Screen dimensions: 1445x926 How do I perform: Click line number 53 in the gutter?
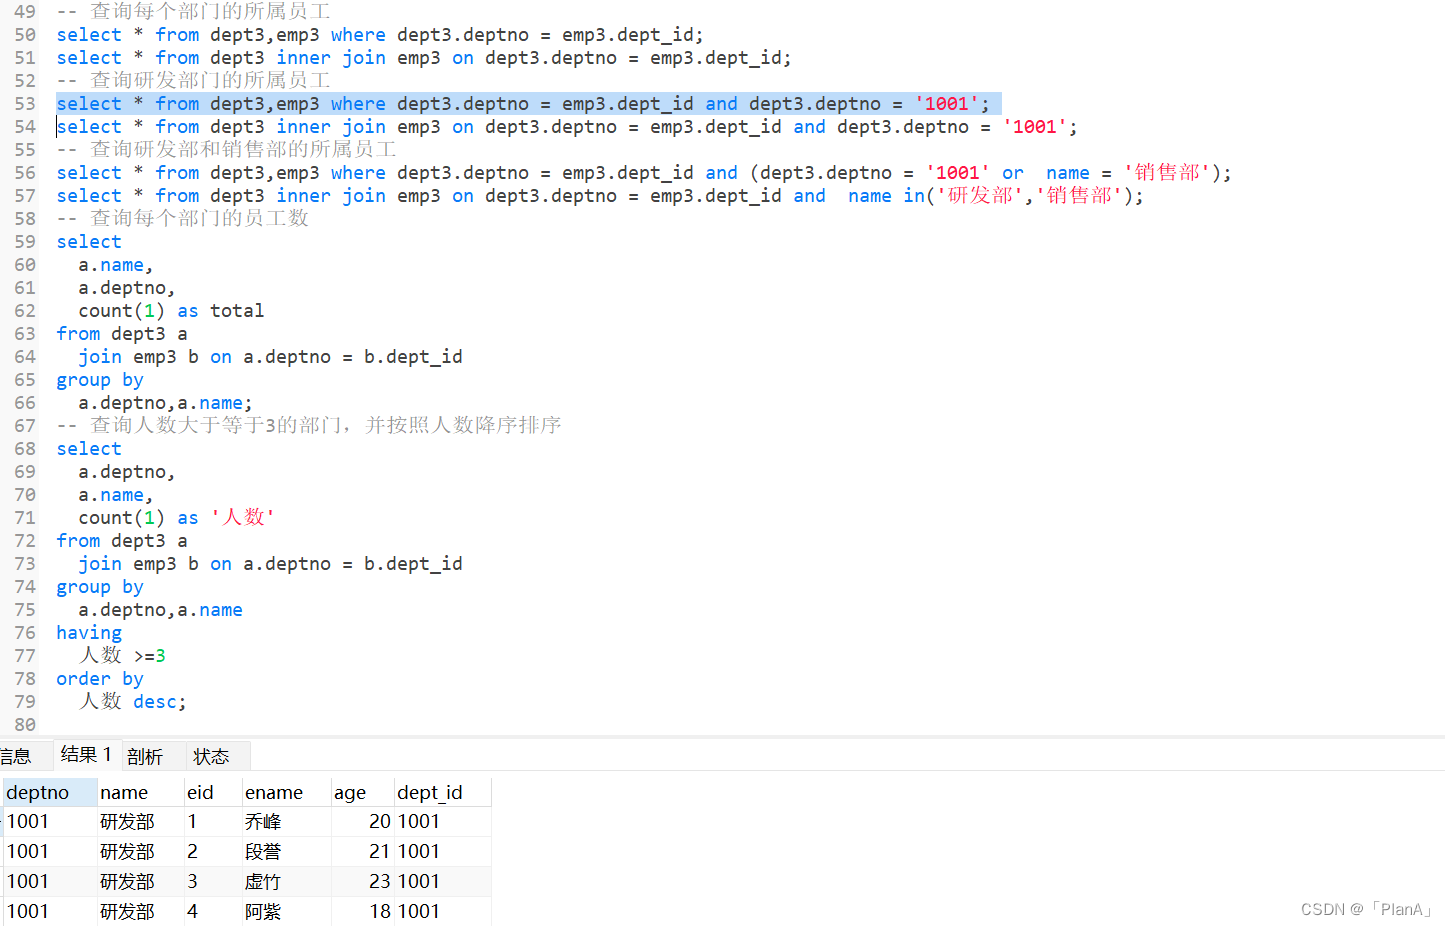click(x=25, y=104)
